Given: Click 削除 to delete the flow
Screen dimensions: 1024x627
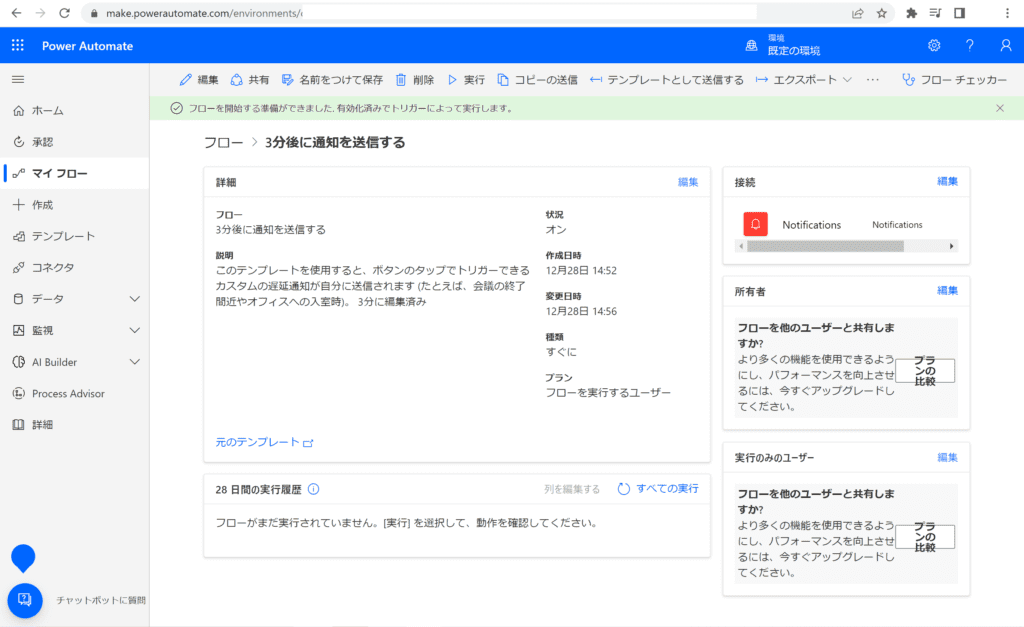Looking at the screenshot, I should tap(414, 80).
